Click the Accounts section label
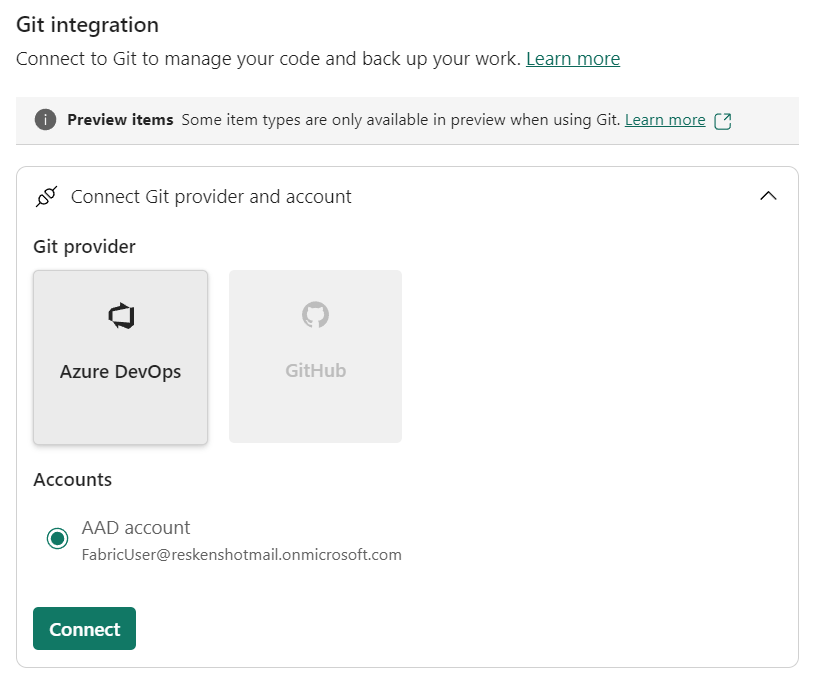Viewport: 822px width, 684px height. point(73,480)
